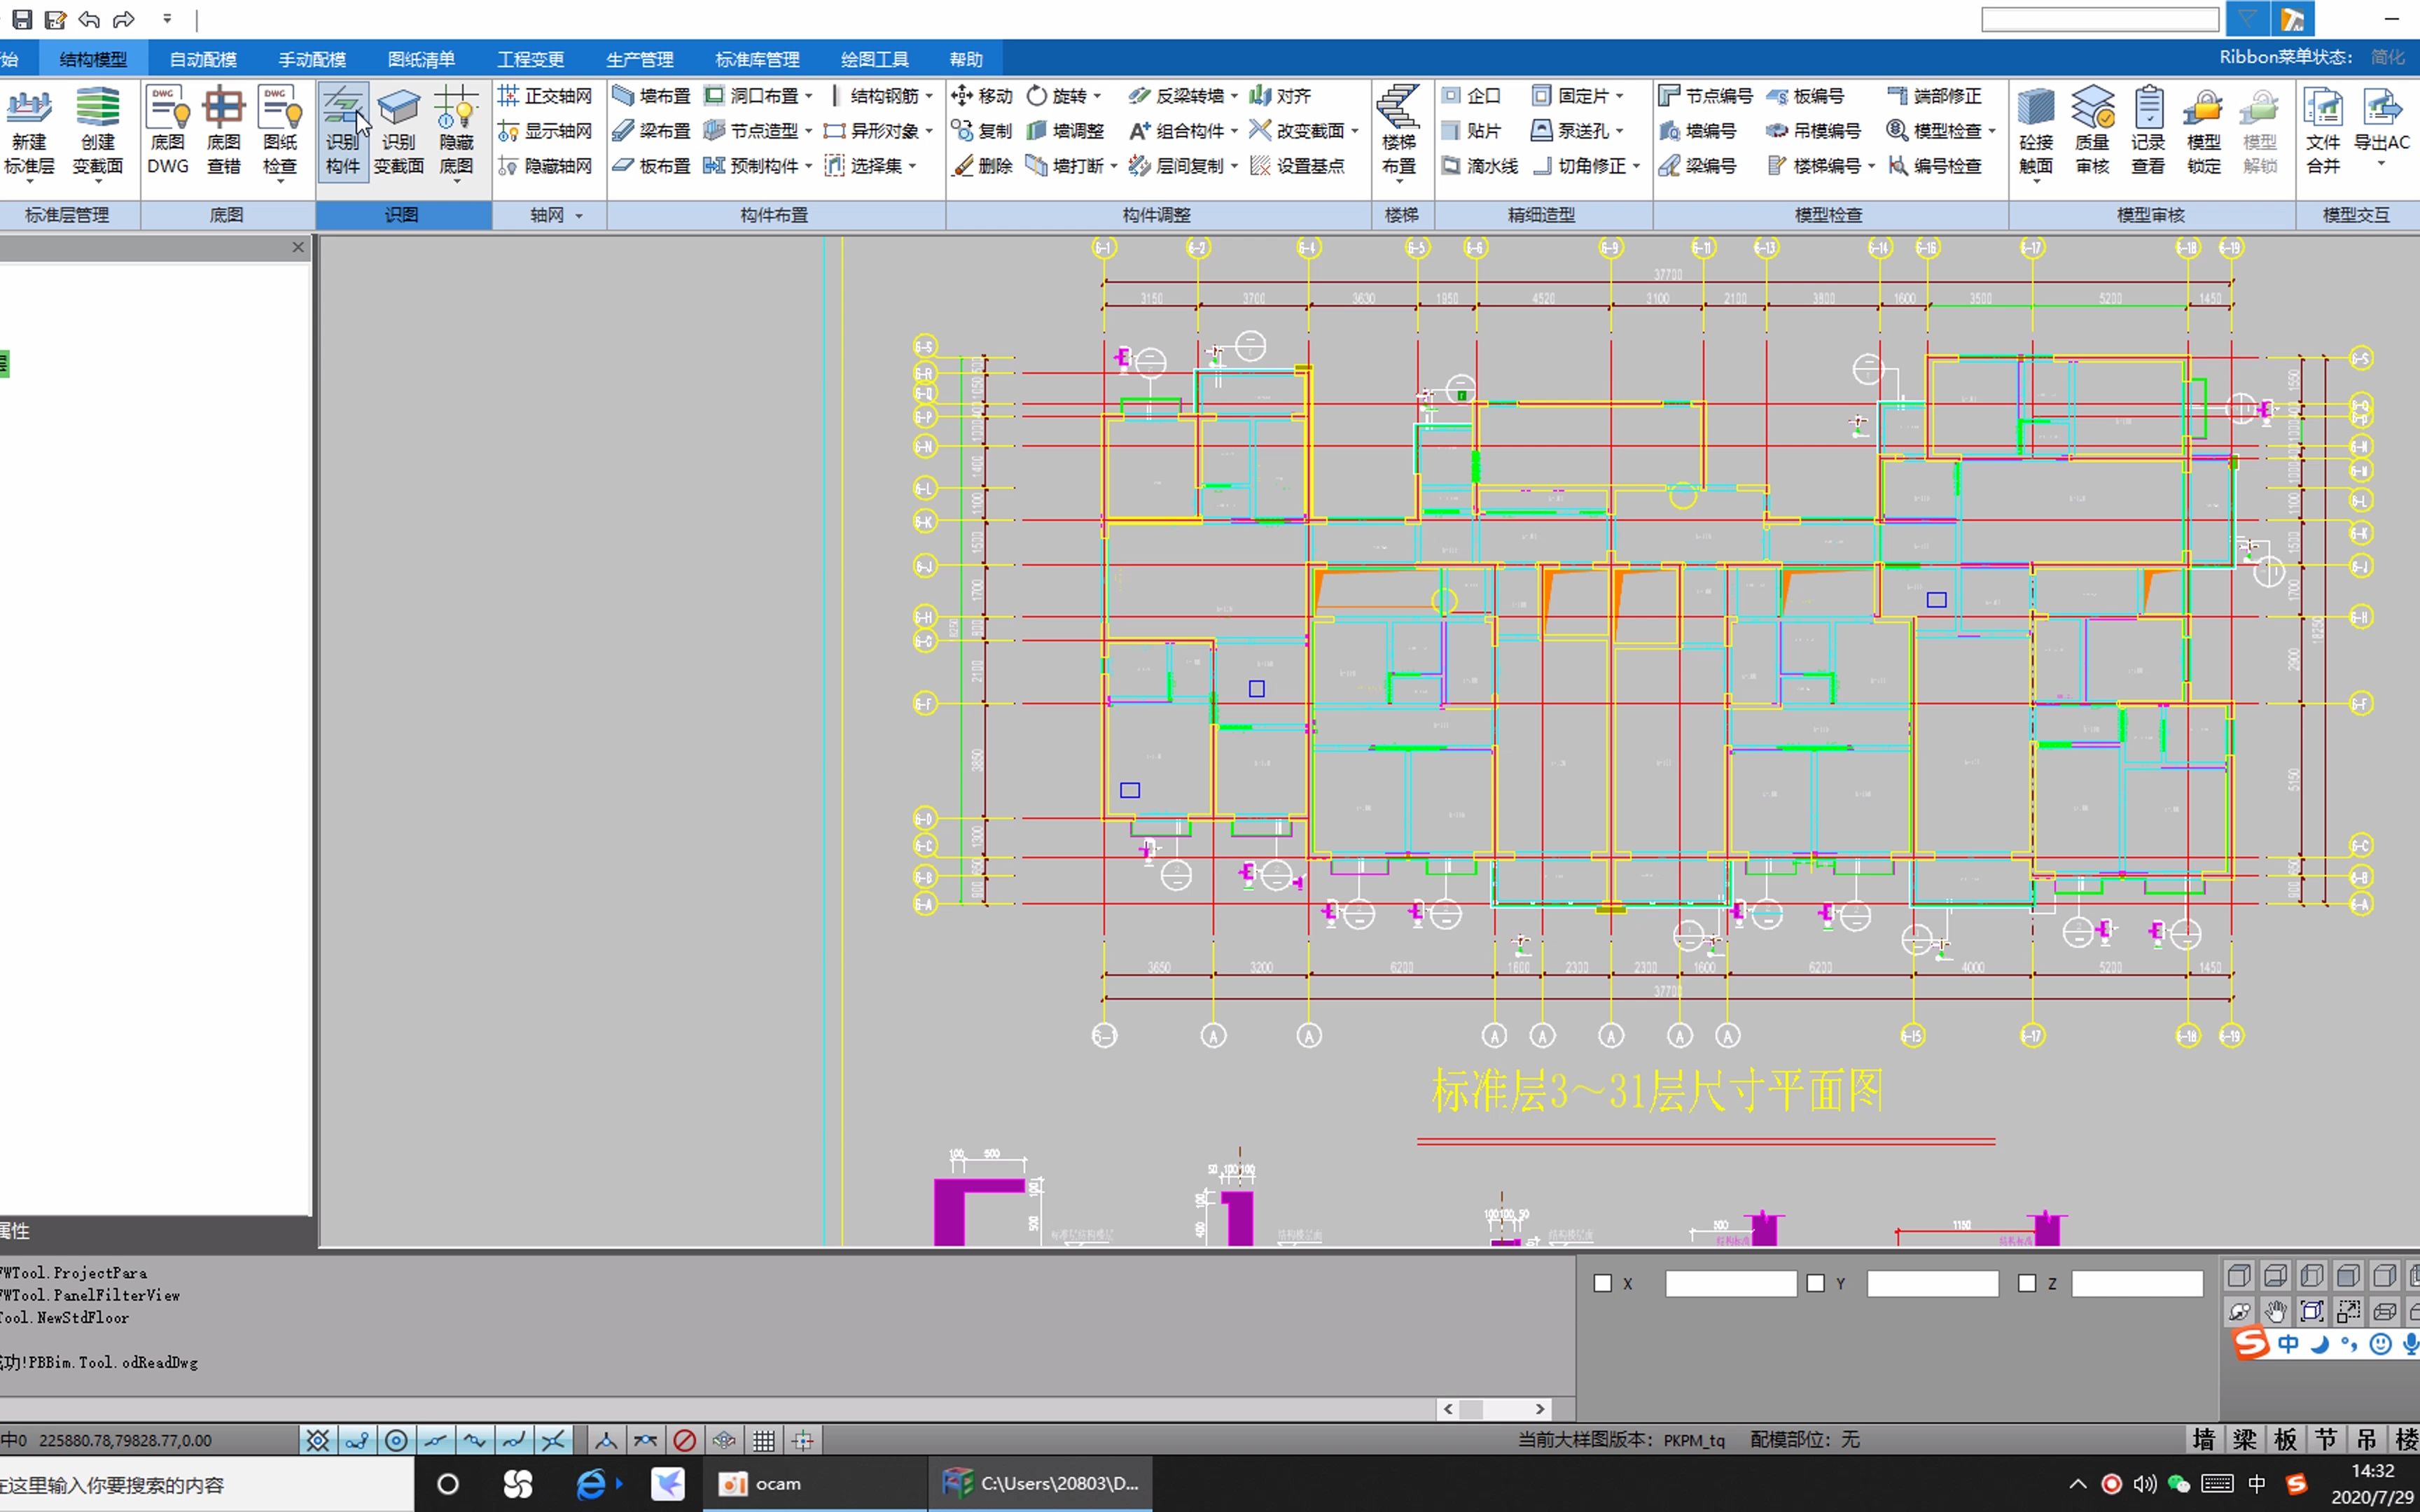2420x1512 pixels.
Task: Expand the 旋转 dropdown
Action: point(1097,96)
